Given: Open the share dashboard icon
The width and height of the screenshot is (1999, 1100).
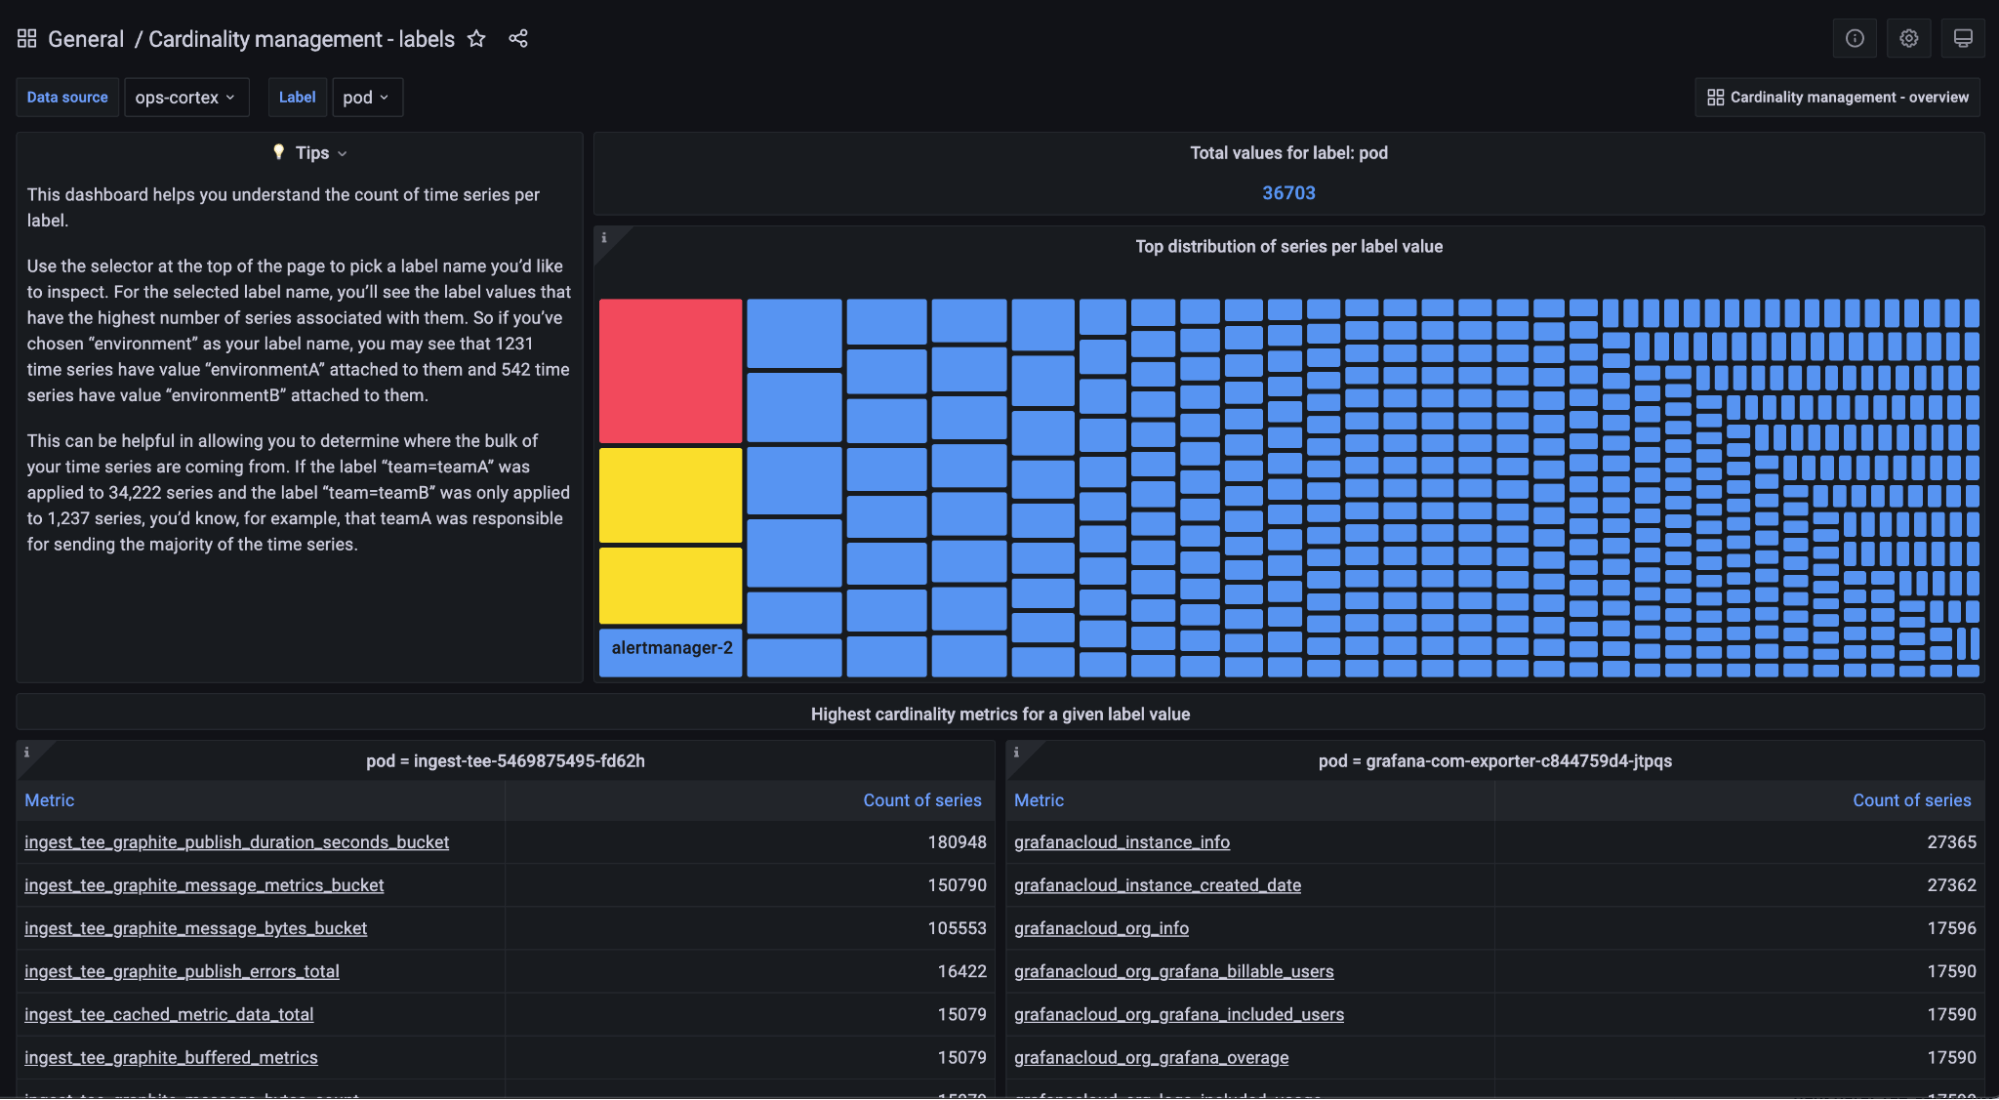Looking at the screenshot, I should click(x=518, y=38).
